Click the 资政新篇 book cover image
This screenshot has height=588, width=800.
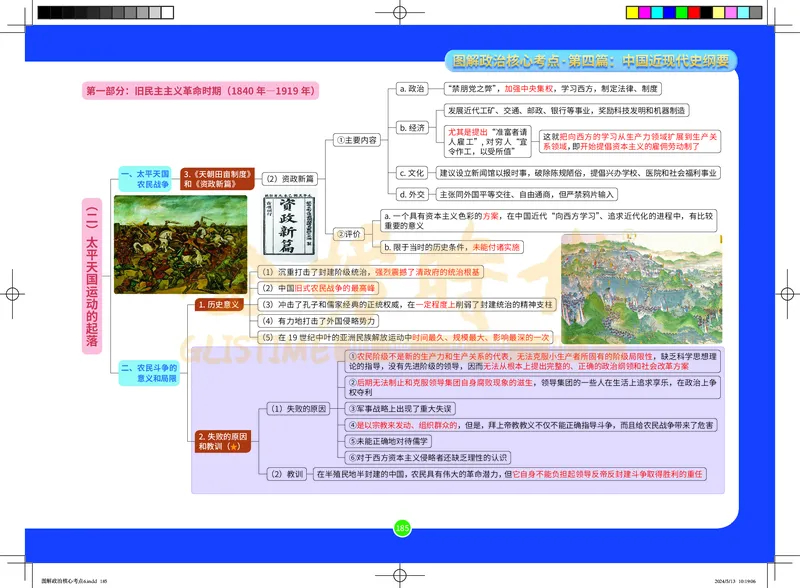click(290, 226)
